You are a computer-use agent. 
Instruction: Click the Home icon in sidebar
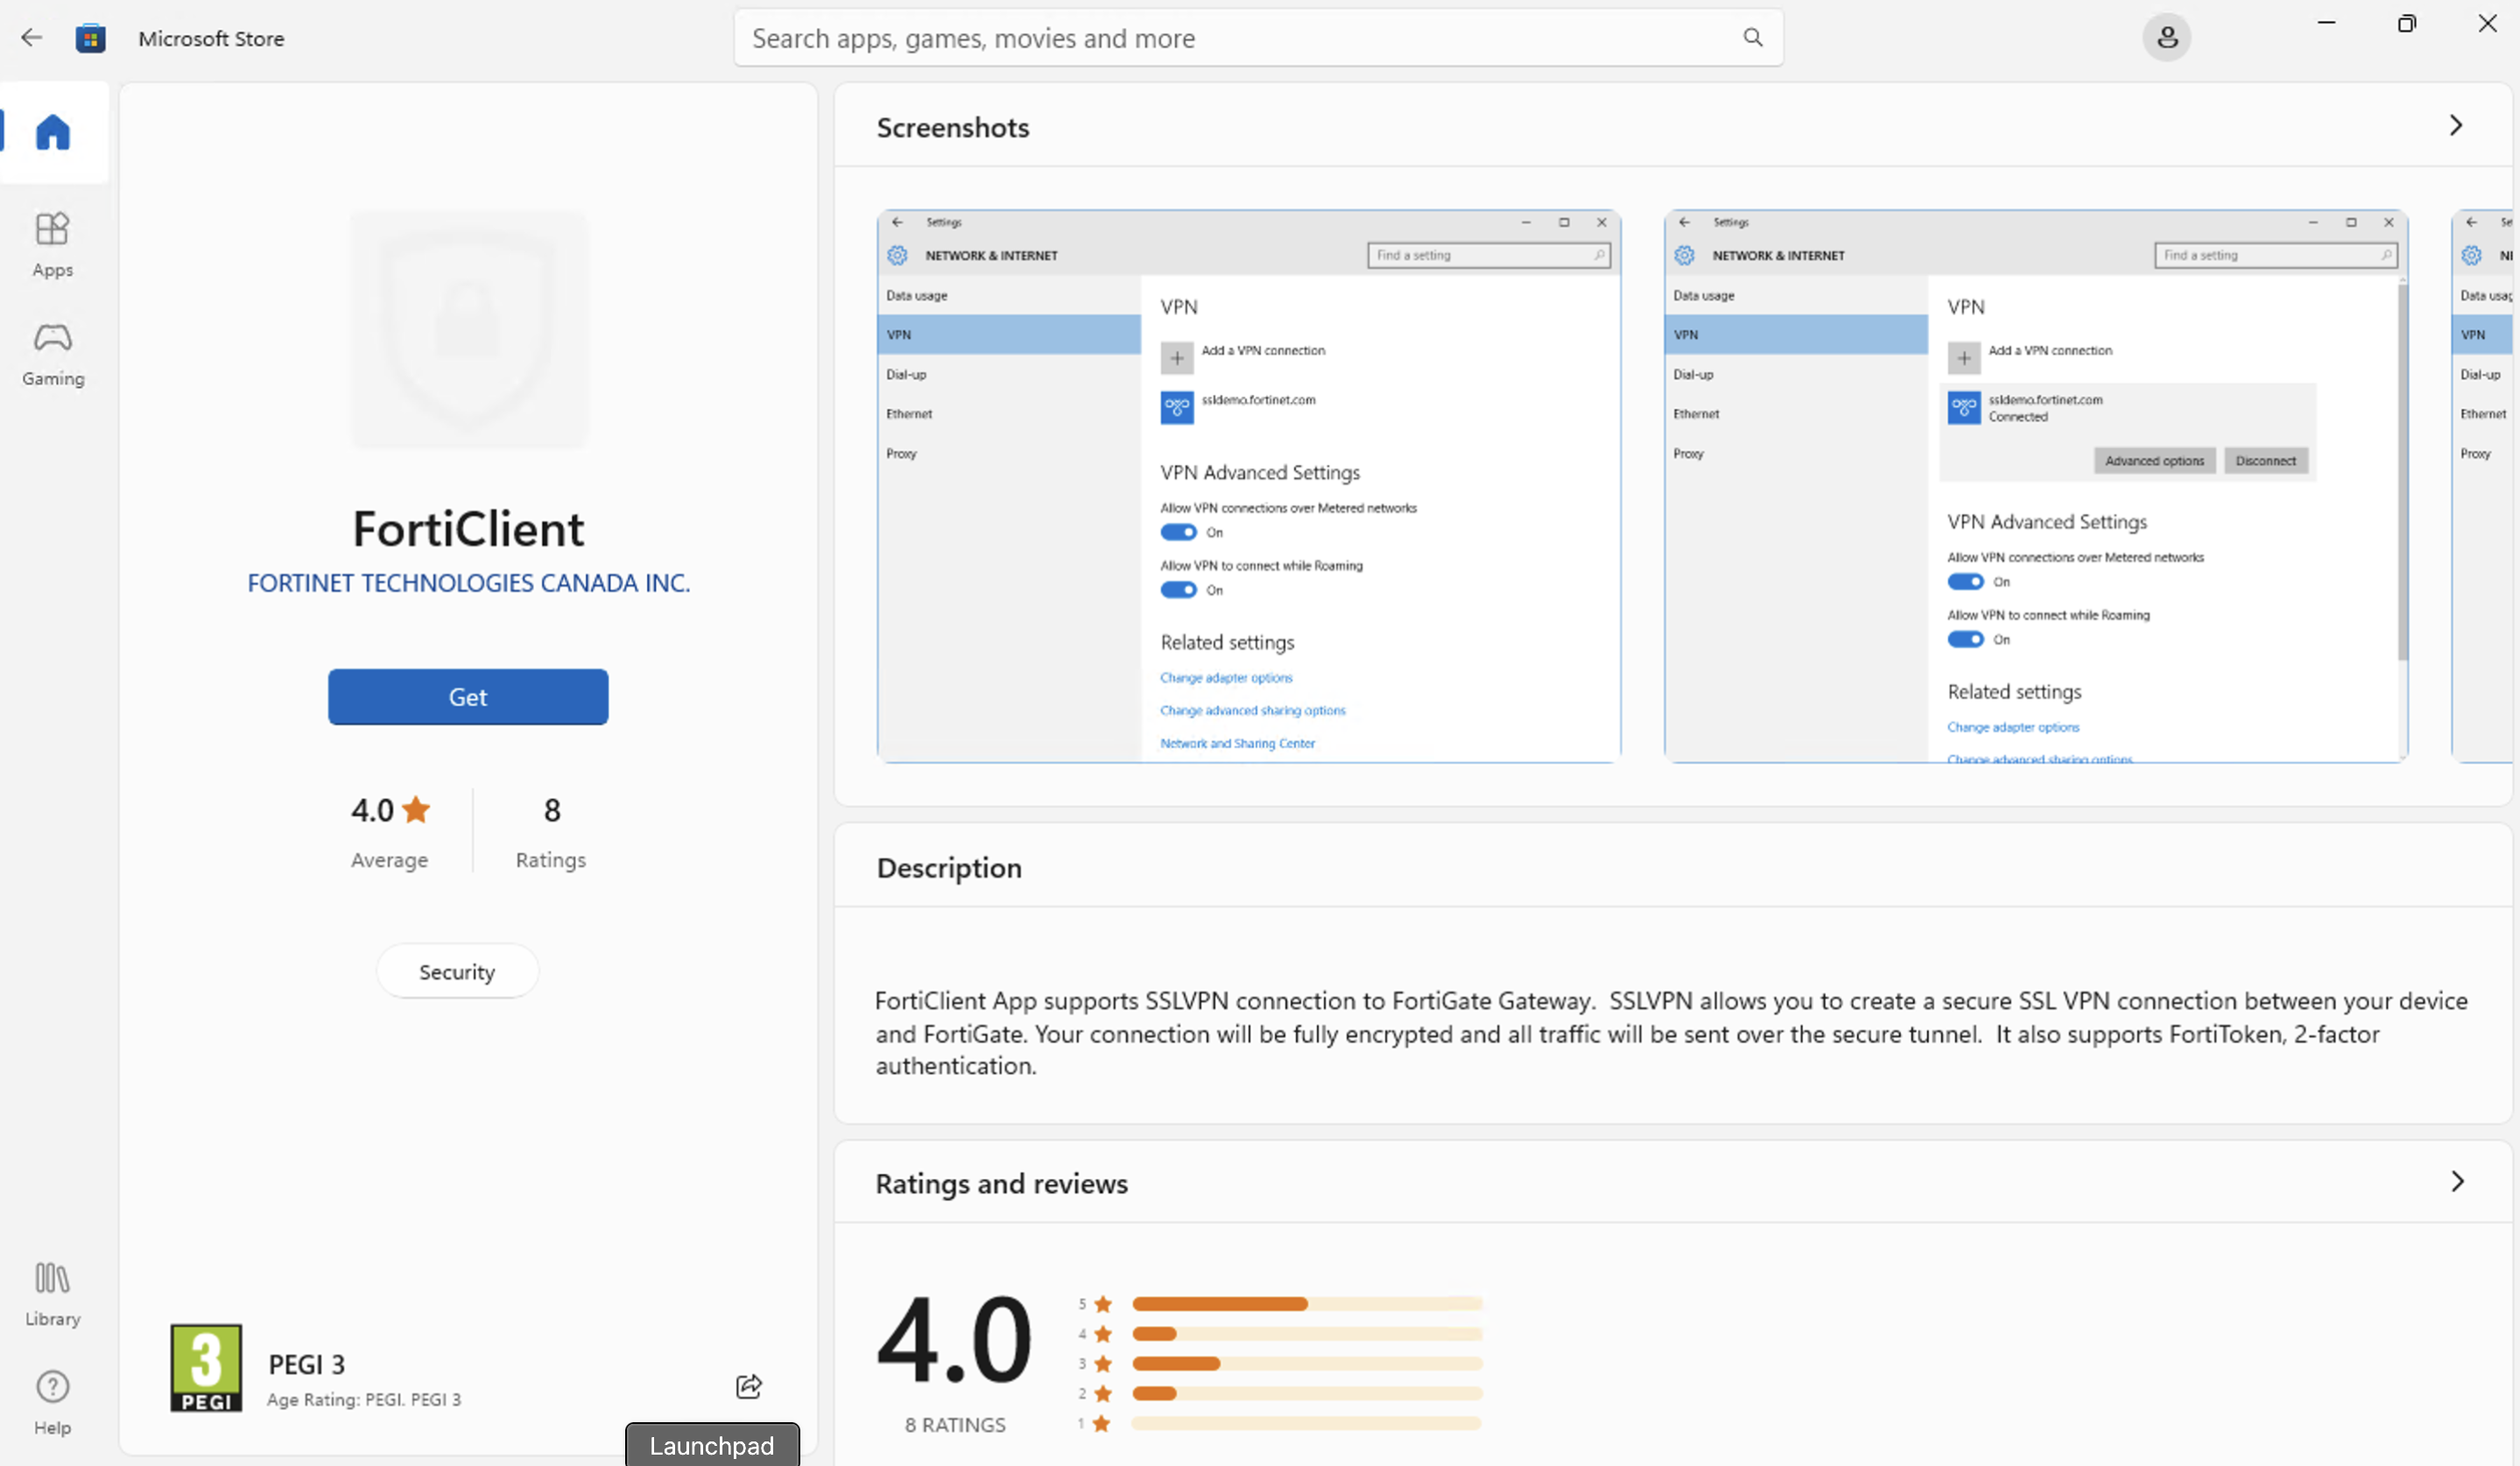pos(53,132)
